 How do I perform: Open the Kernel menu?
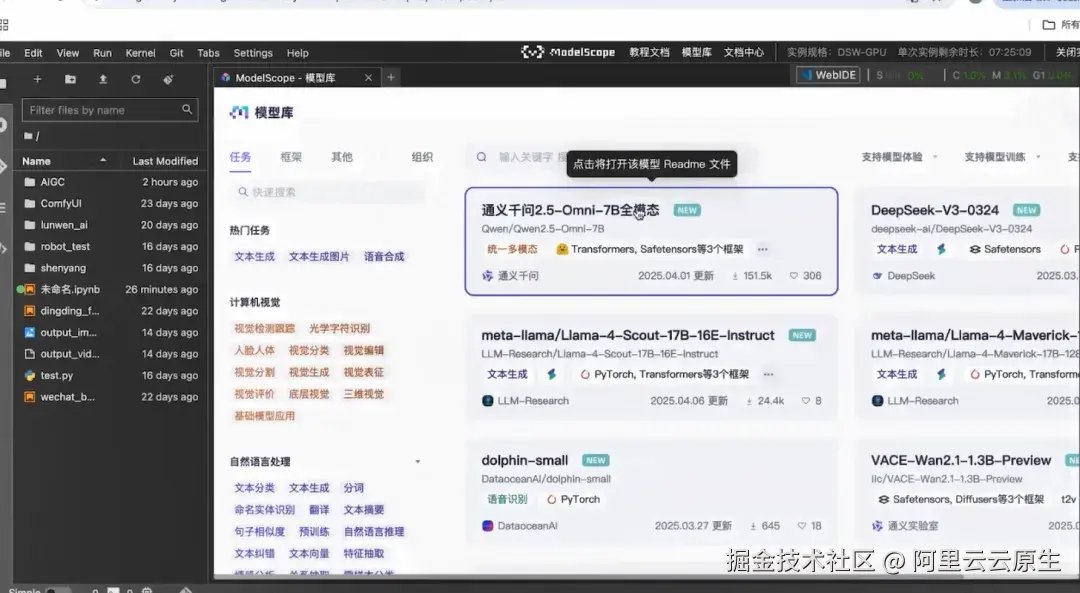139,52
